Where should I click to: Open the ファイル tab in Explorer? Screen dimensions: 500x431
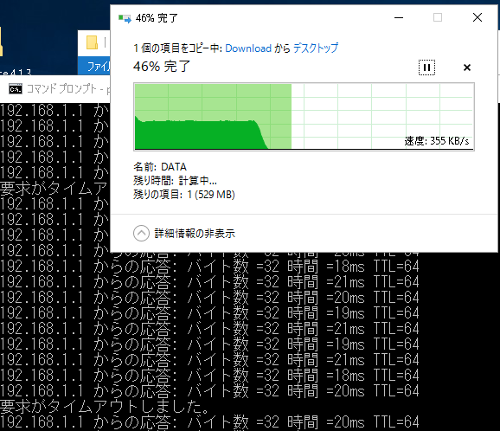point(97,67)
